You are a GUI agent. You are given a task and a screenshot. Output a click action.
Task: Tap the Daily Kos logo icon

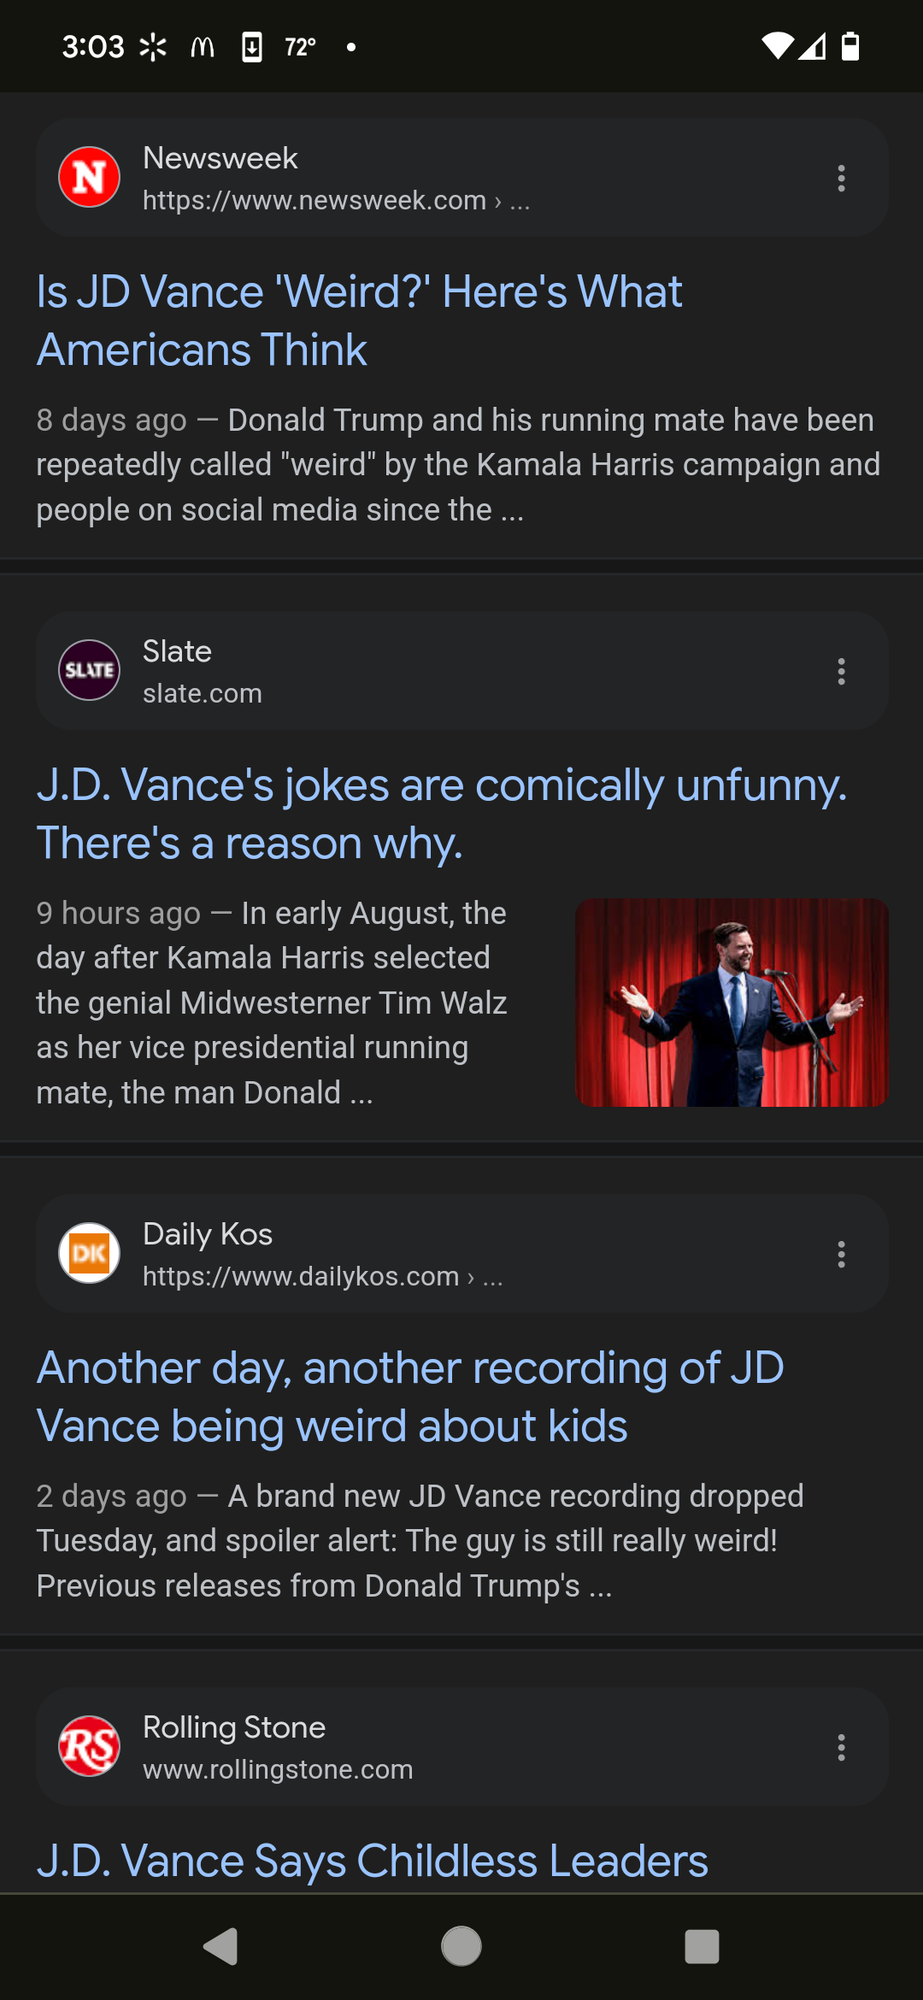point(89,1253)
